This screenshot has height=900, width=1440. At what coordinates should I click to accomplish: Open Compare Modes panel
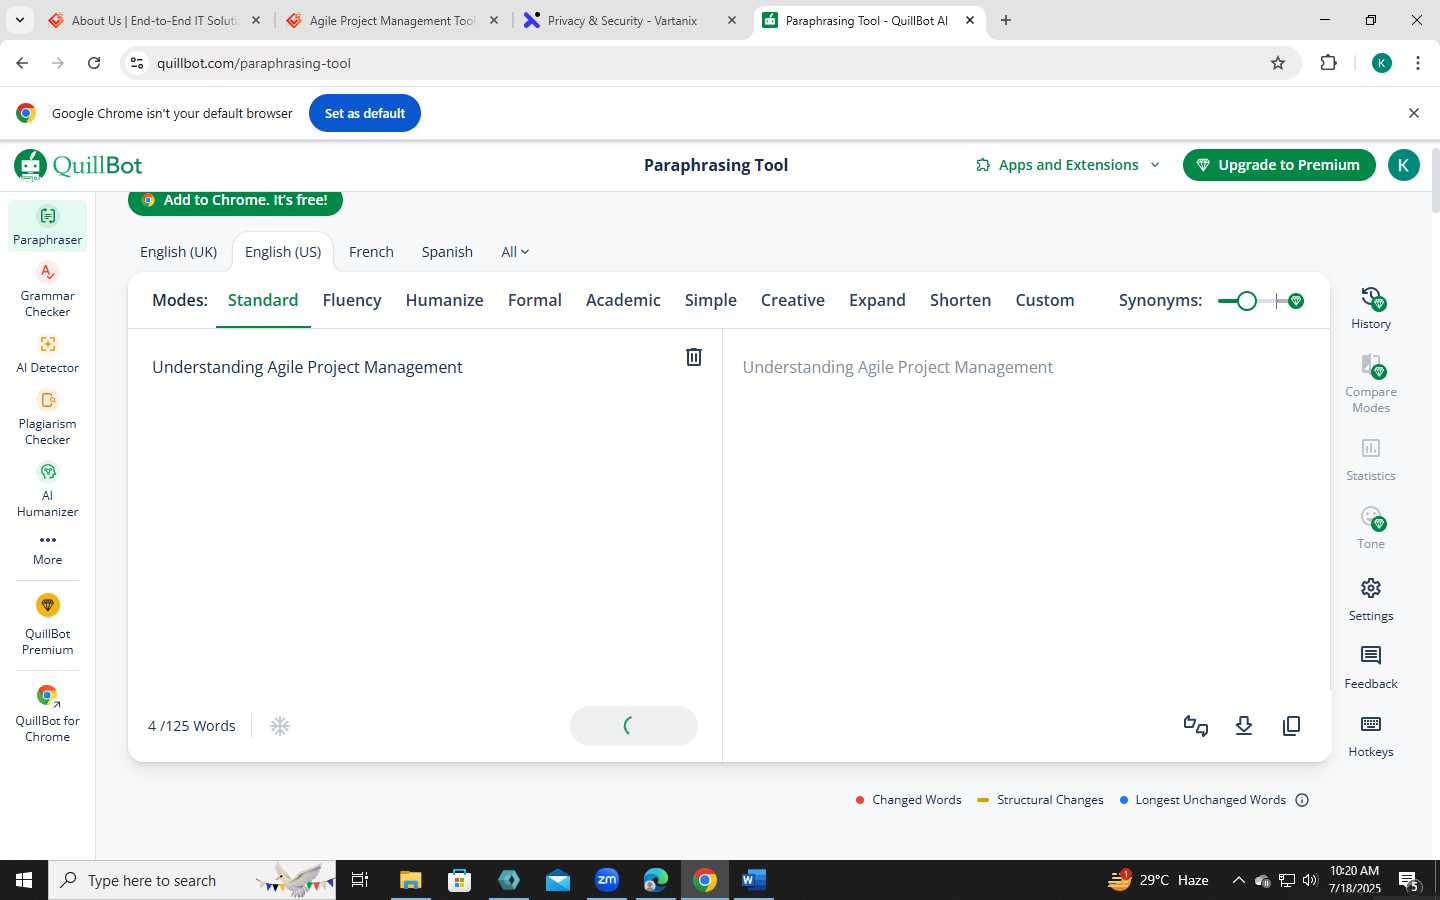1371,384
